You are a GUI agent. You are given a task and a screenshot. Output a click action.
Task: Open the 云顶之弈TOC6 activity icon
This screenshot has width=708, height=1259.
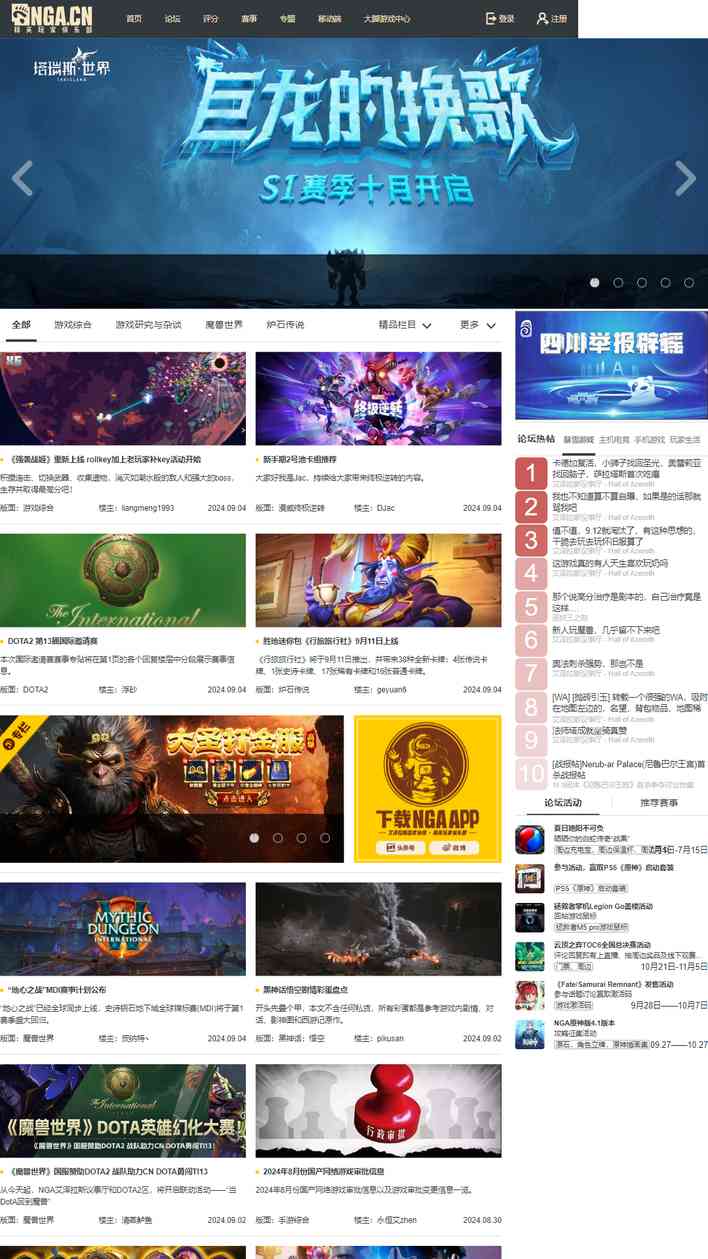click(x=529, y=956)
